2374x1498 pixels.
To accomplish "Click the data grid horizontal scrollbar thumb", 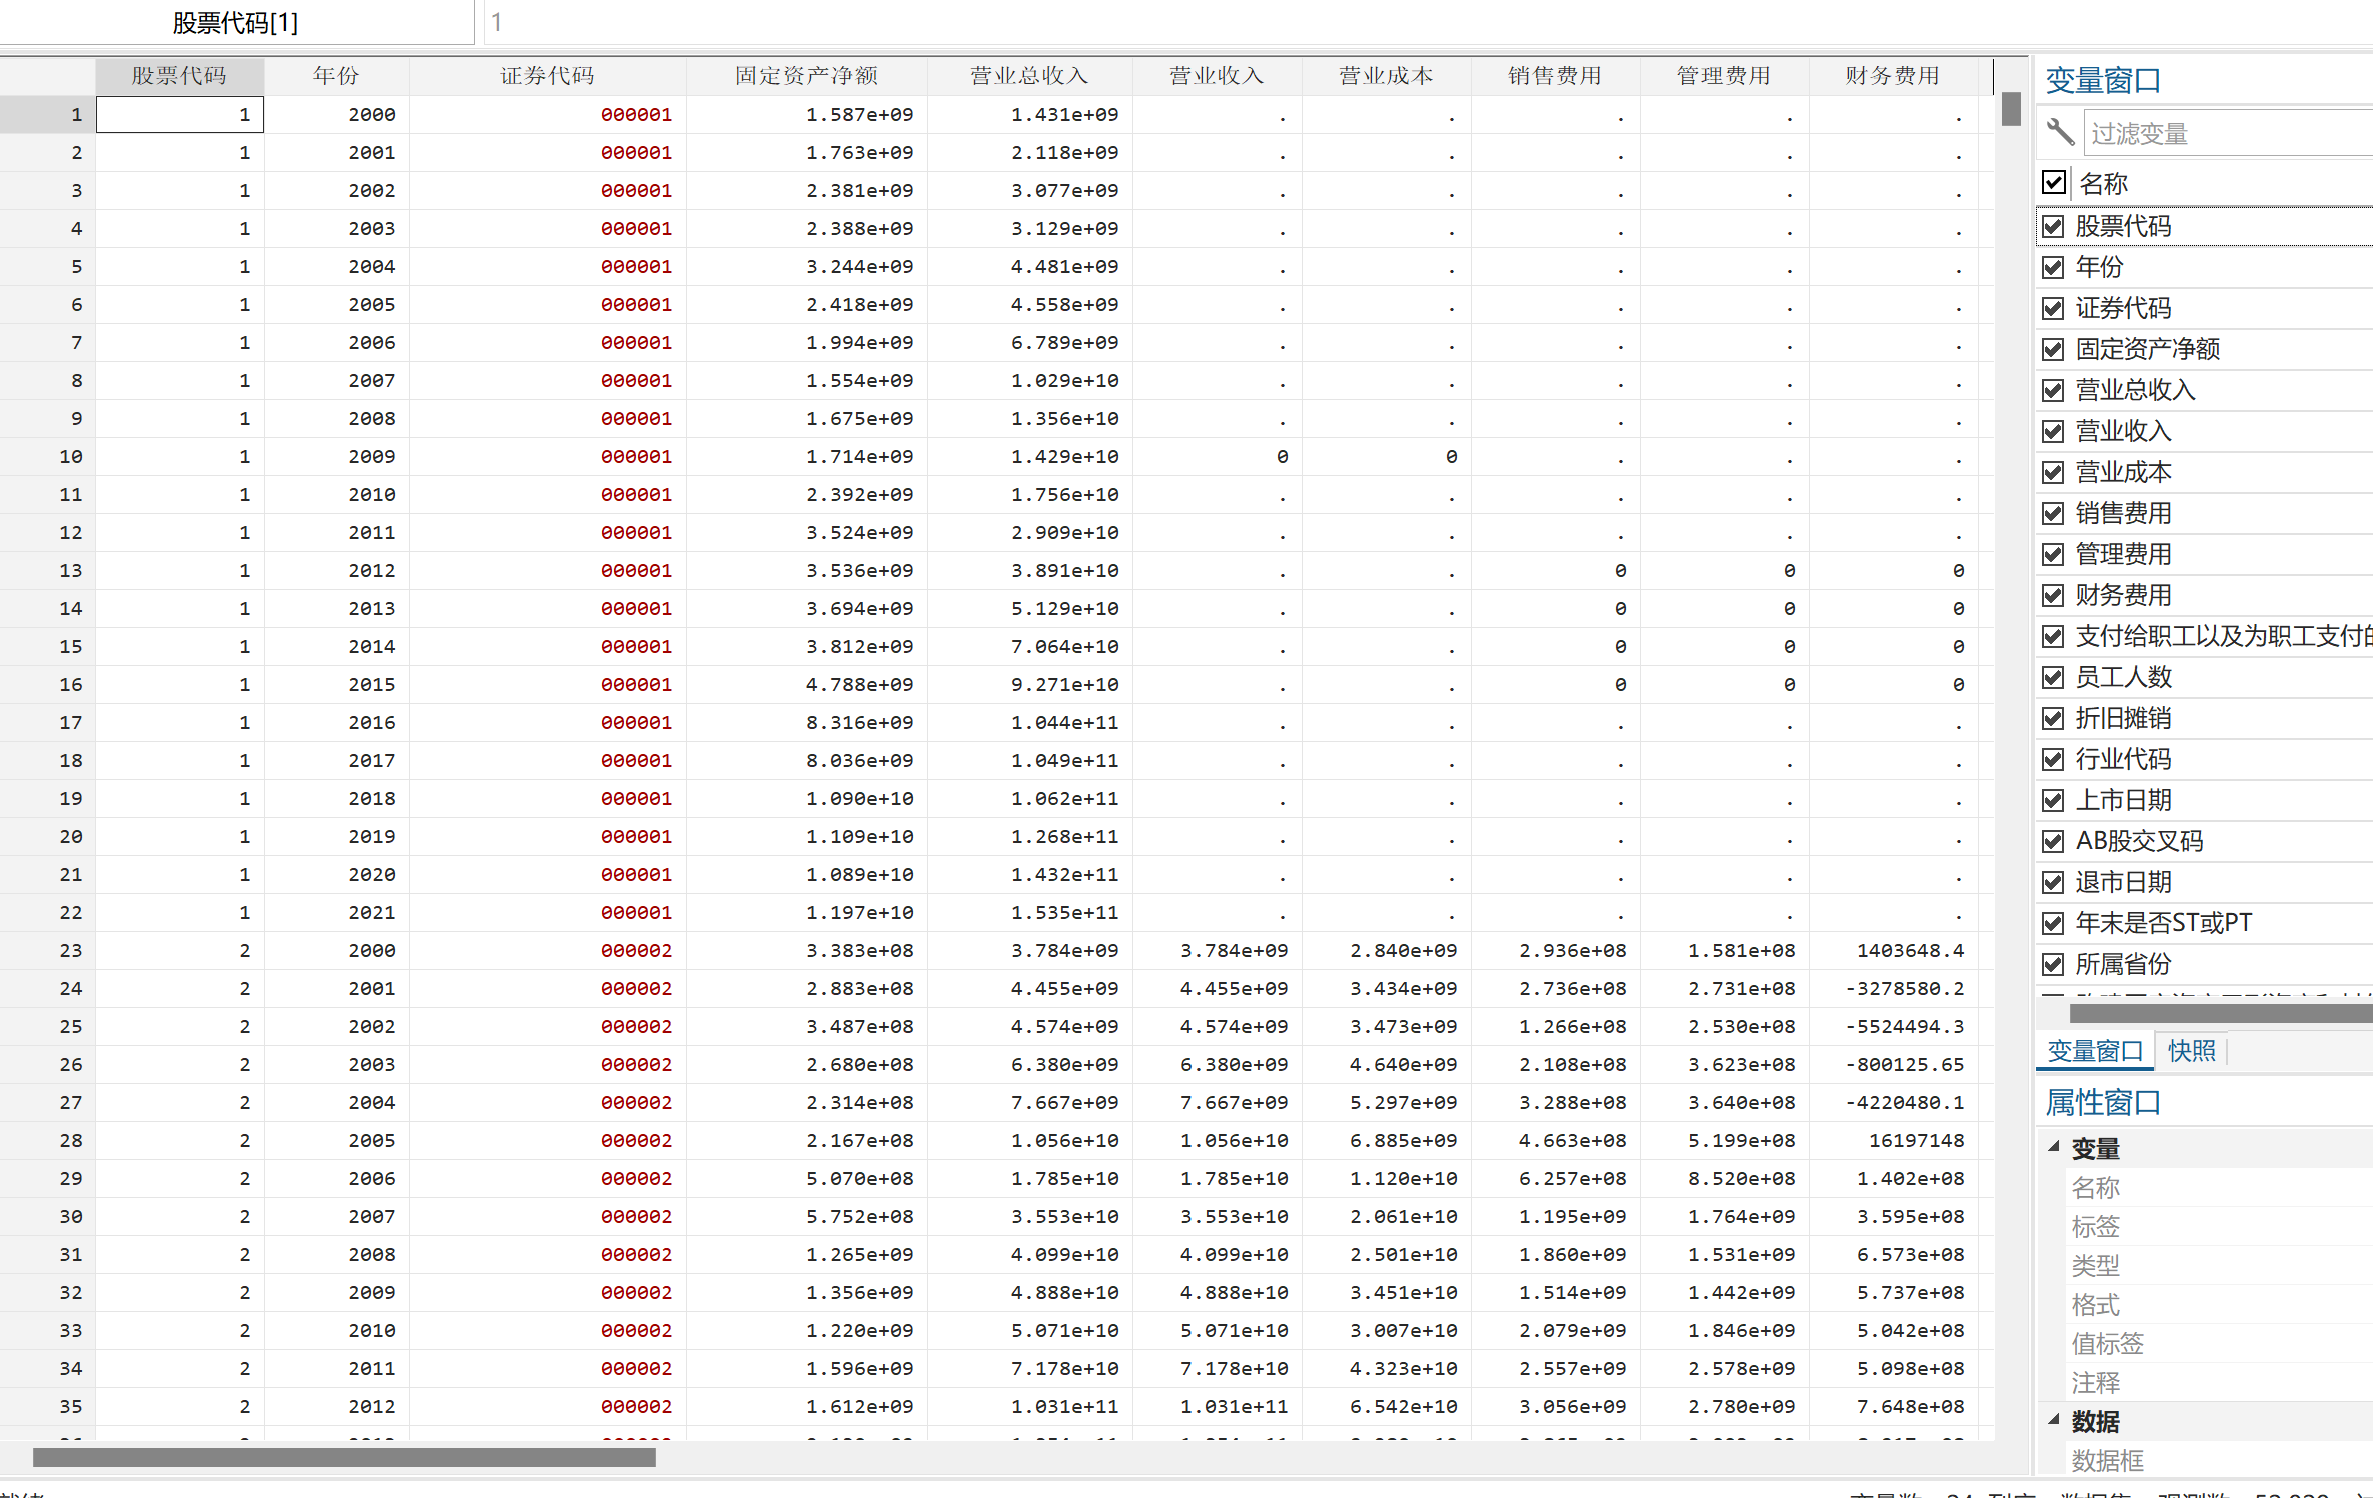I will click(x=344, y=1457).
